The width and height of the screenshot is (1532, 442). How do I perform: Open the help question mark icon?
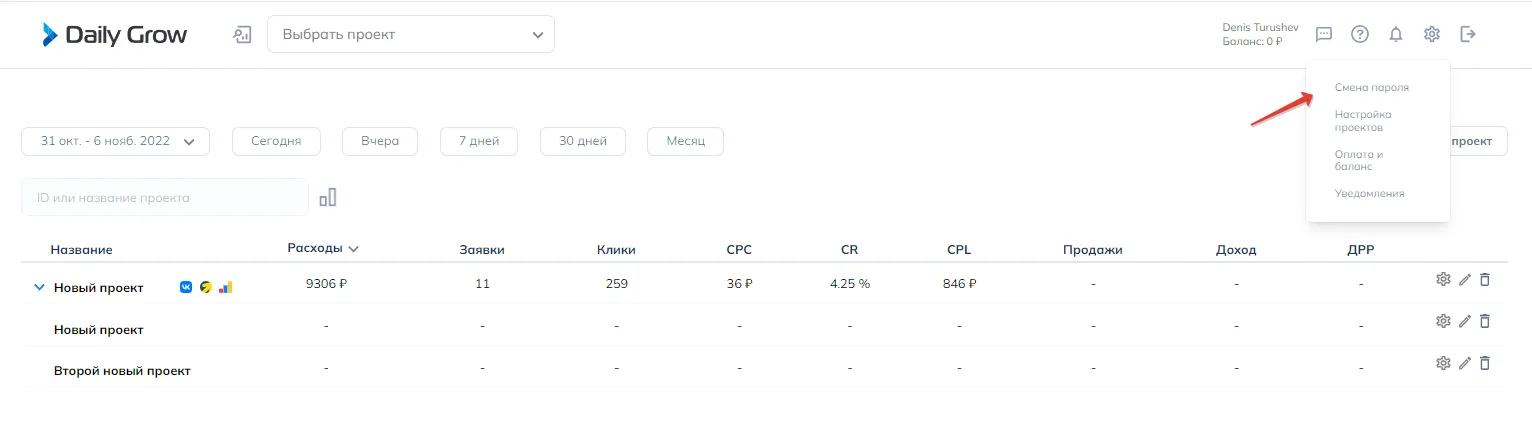1360,34
